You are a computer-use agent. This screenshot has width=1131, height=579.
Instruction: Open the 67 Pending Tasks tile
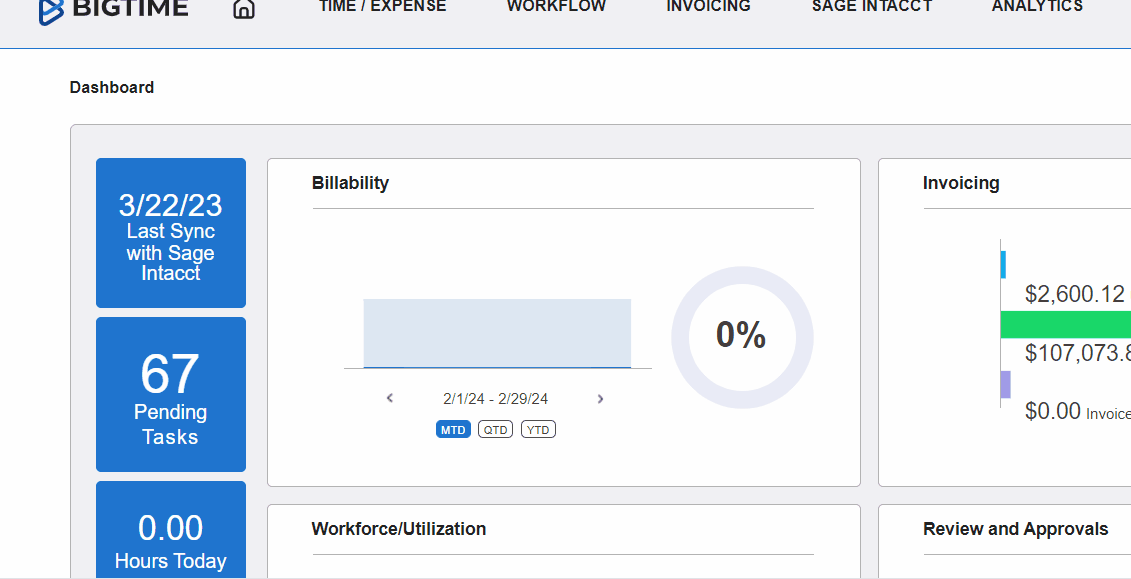point(170,394)
